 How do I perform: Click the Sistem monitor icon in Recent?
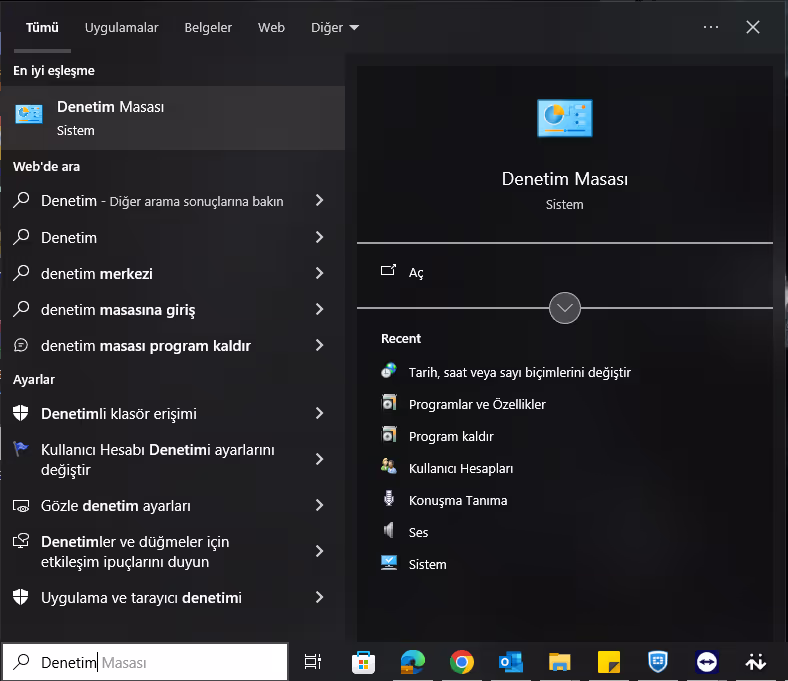[x=388, y=563]
